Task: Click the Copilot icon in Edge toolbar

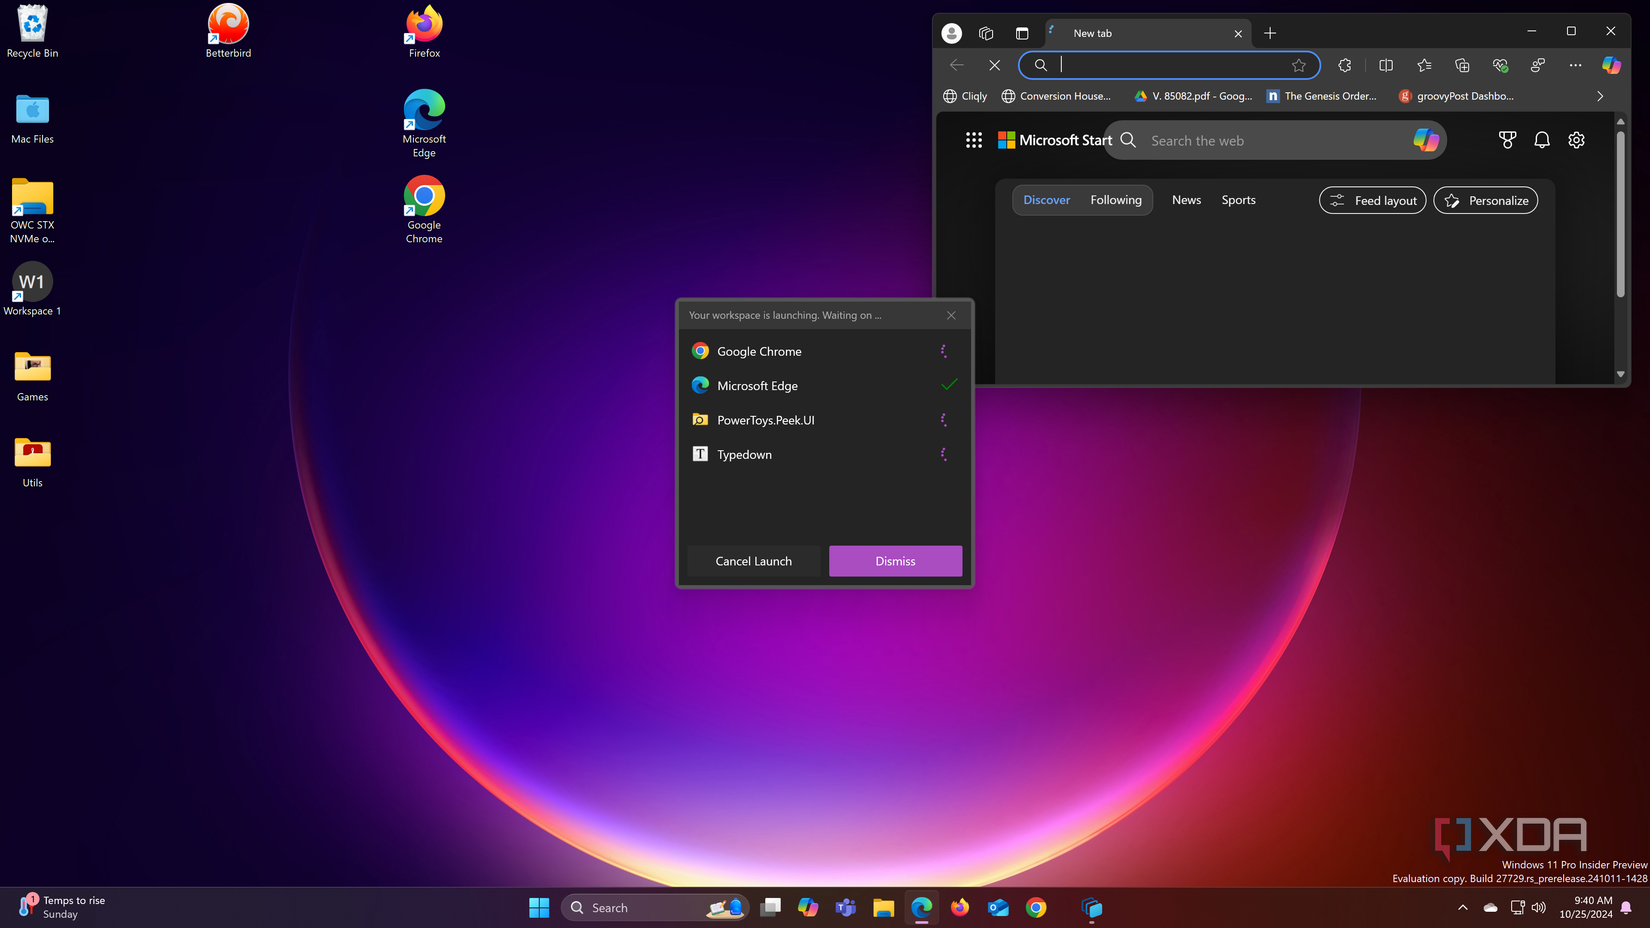Action: pyautogui.click(x=1611, y=65)
